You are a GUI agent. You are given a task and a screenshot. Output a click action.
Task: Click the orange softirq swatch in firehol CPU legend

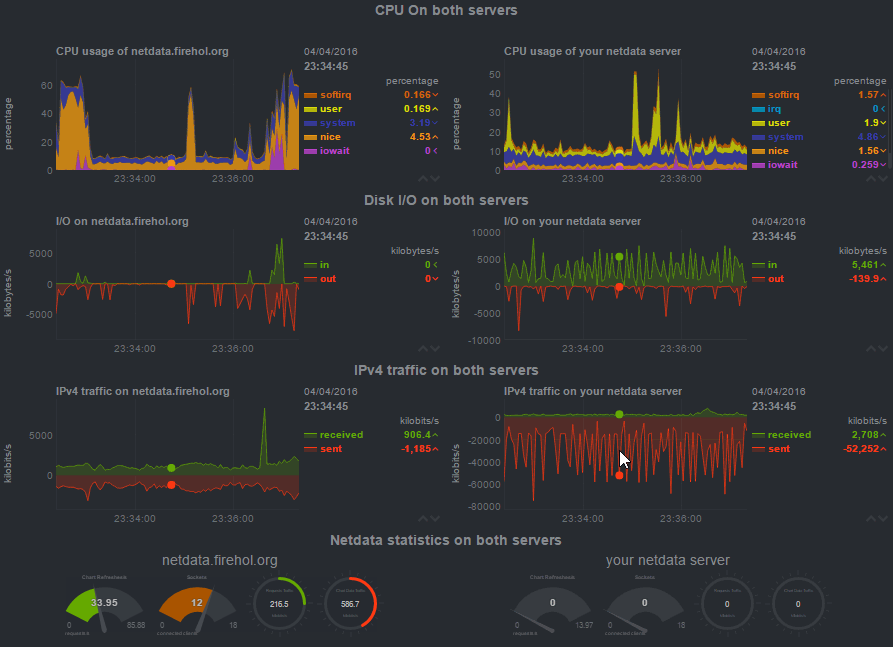tap(310, 95)
